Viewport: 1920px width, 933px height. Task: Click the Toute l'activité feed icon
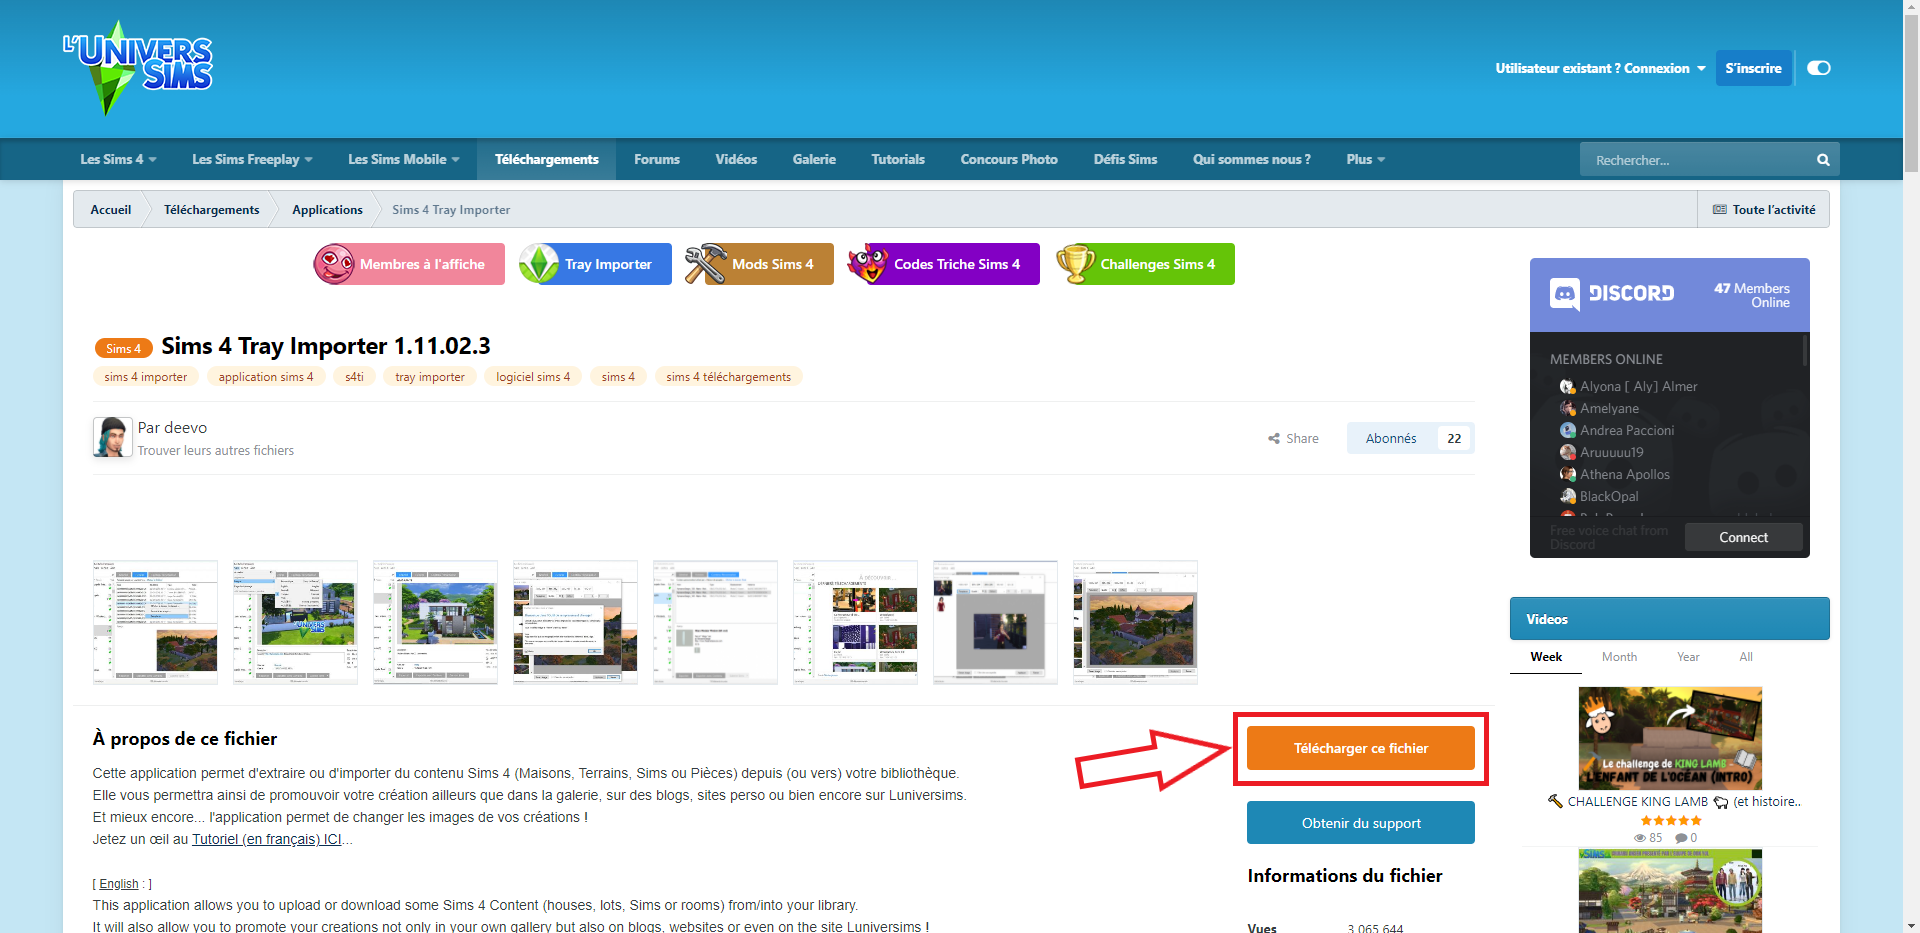(1720, 210)
